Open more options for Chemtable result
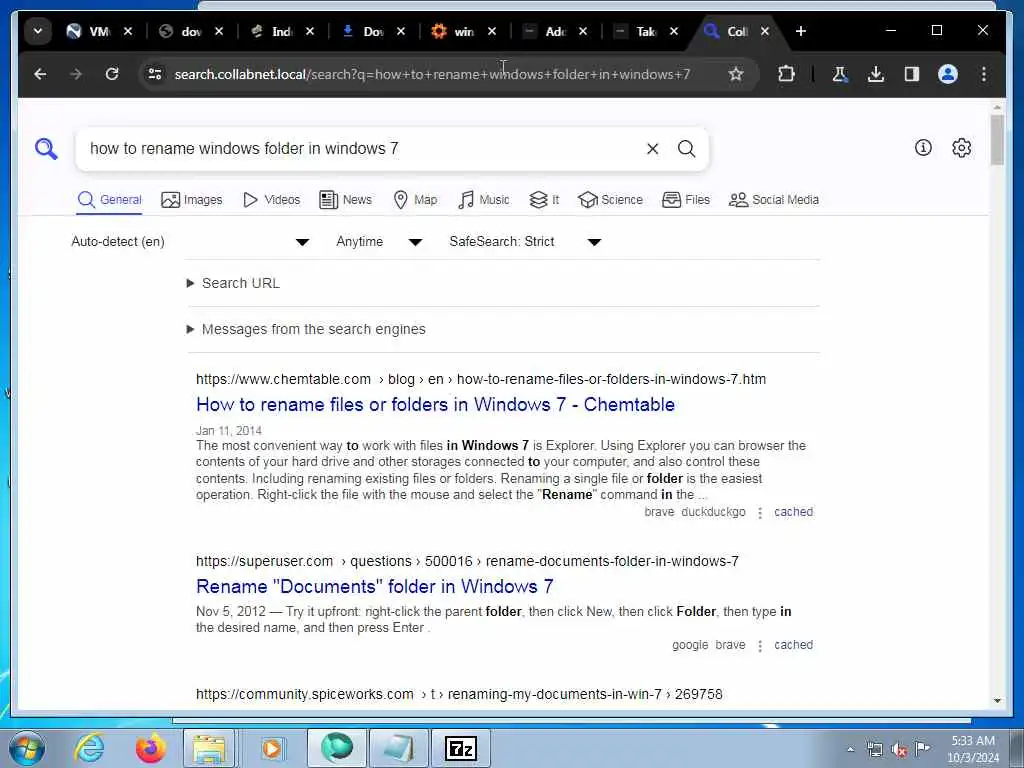1024x768 pixels. click(760, 513)
